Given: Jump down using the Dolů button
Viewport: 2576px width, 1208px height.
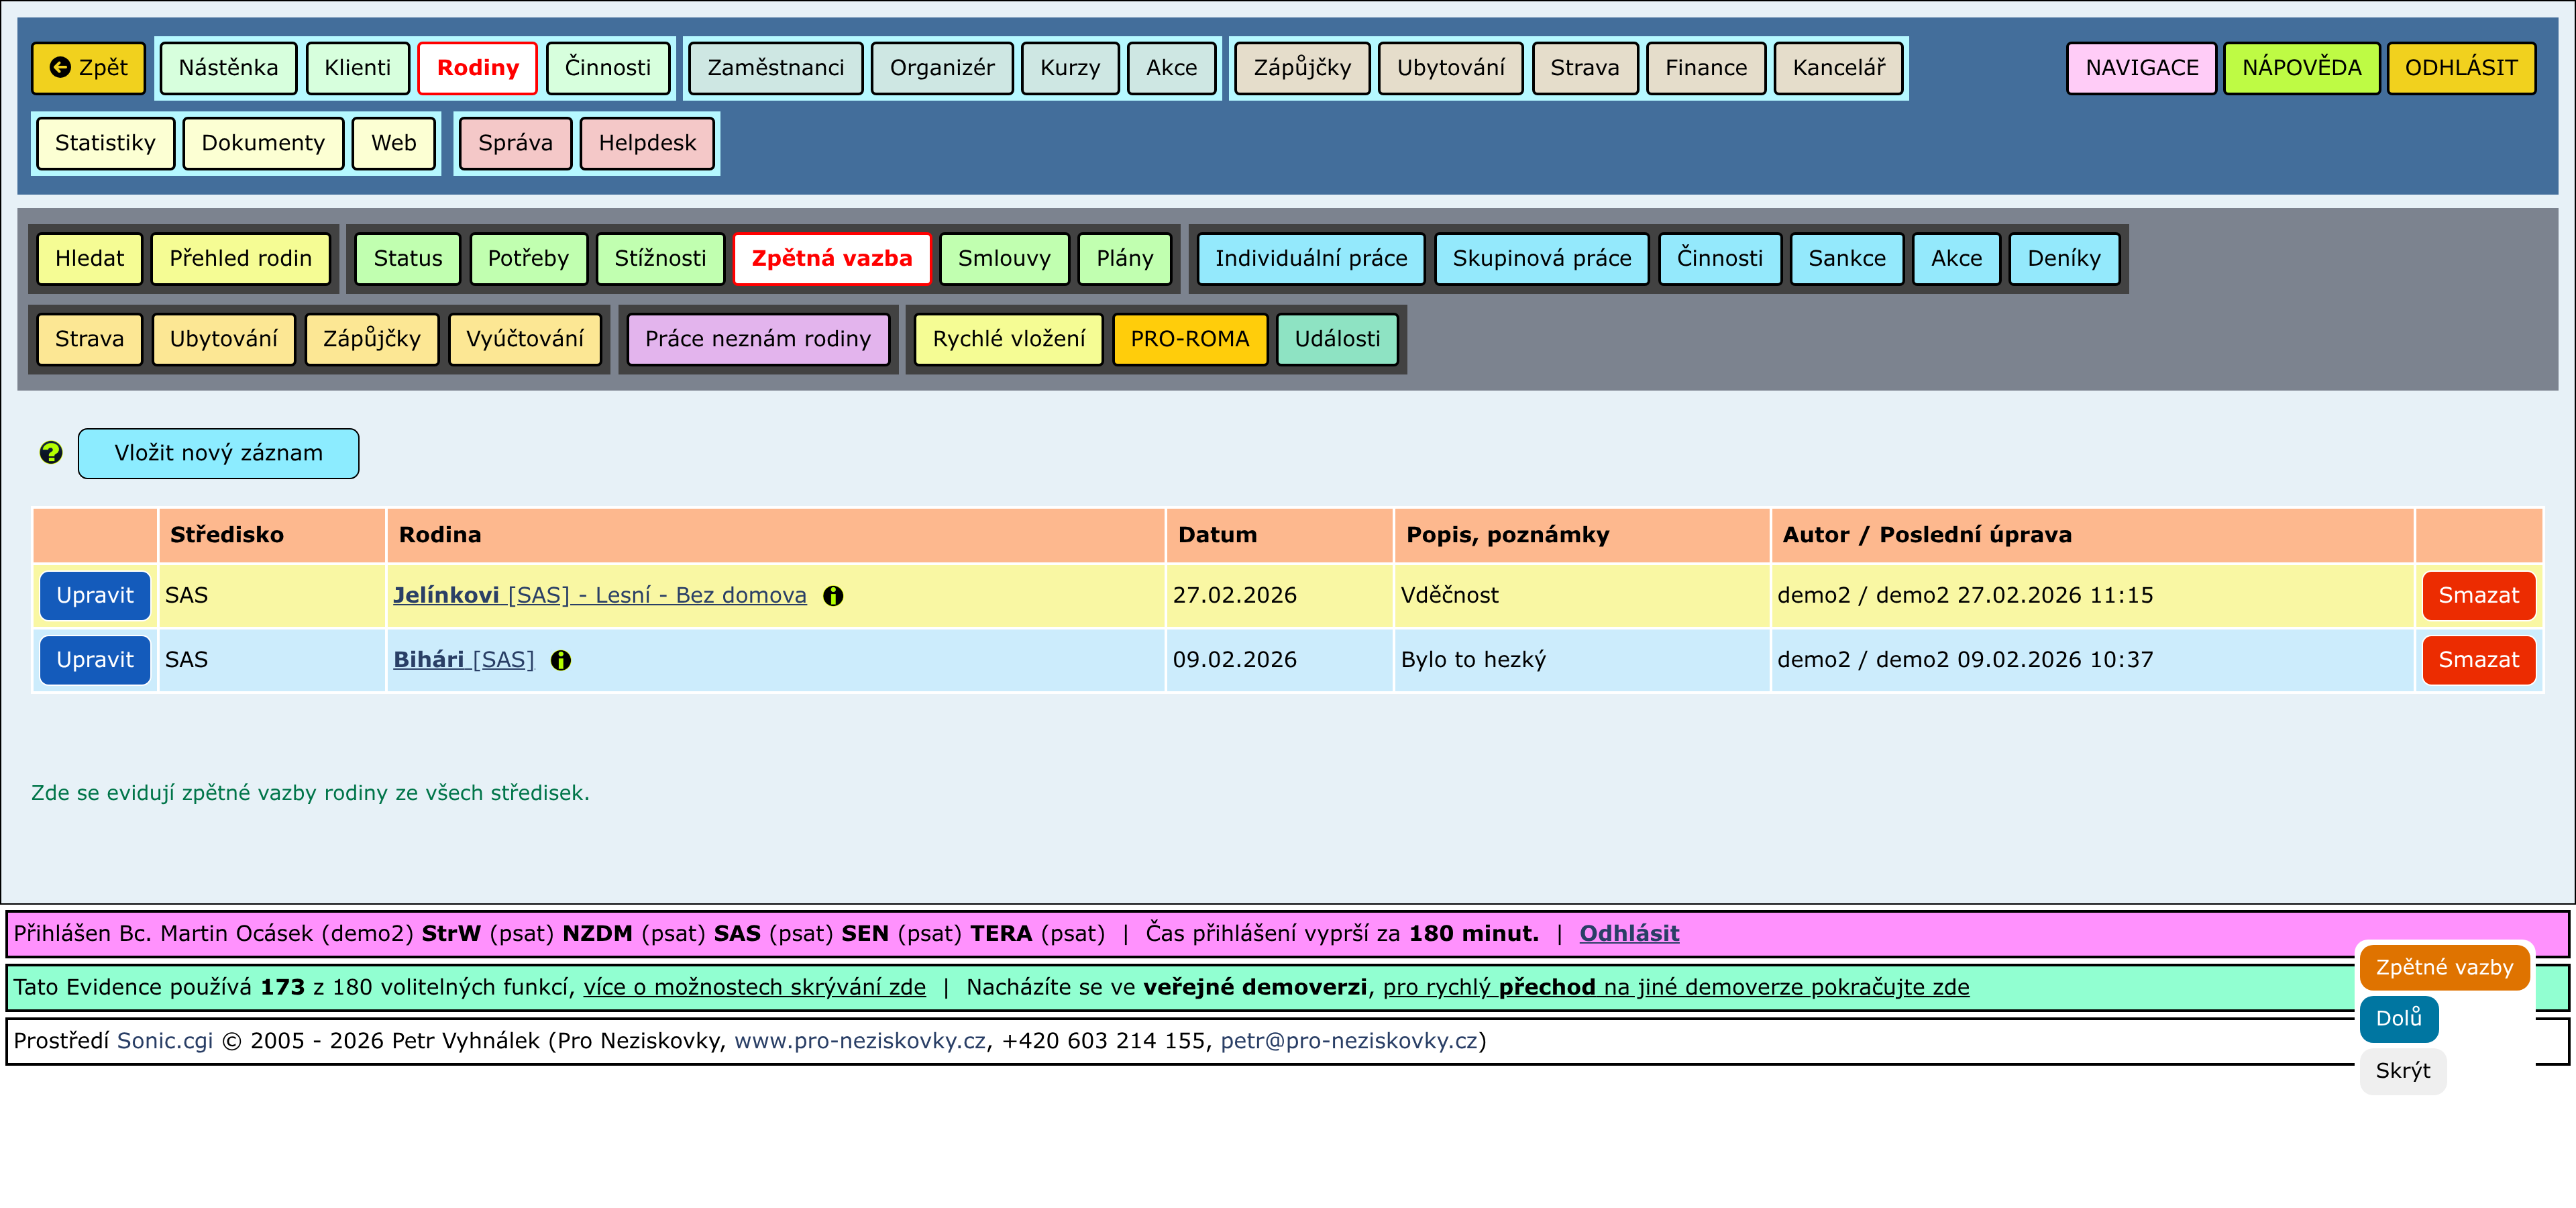Looking at the screenshot, I should coord(2398,1018).
